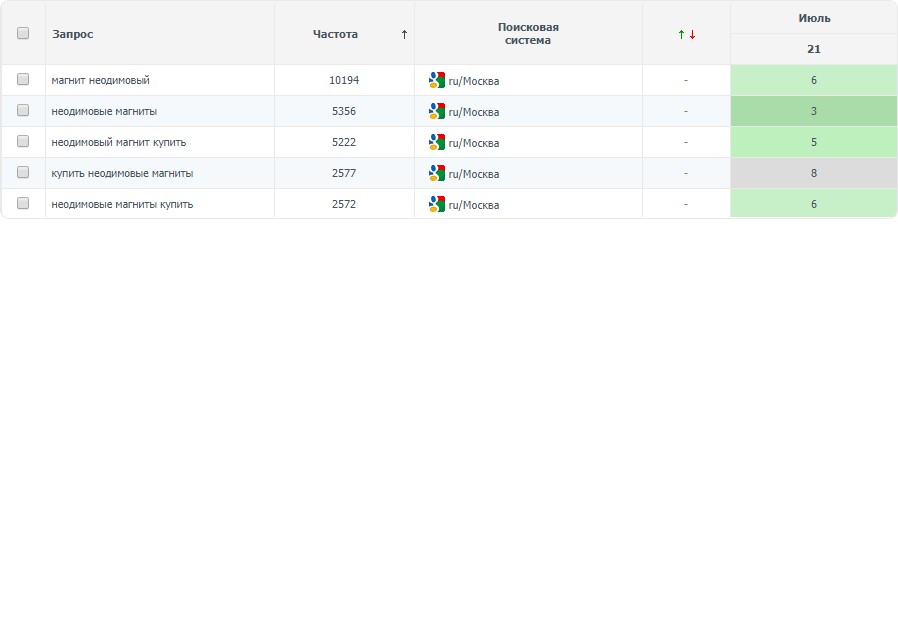This screenshot has height=633, width=898.
Task: Click the green up arrow in header
Action: click(x=681, y=34)
